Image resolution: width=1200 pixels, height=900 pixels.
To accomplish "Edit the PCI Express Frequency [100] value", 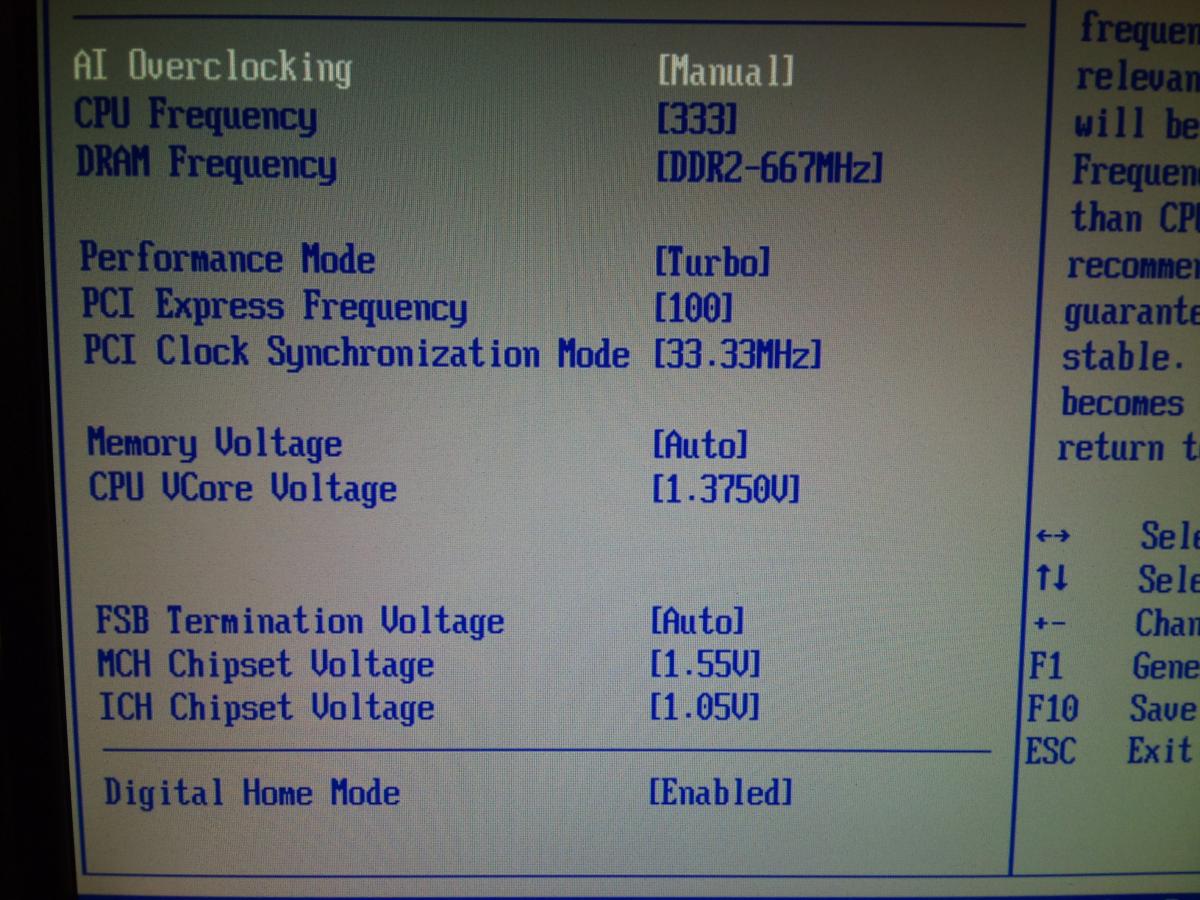I will (x=693, y=308).
